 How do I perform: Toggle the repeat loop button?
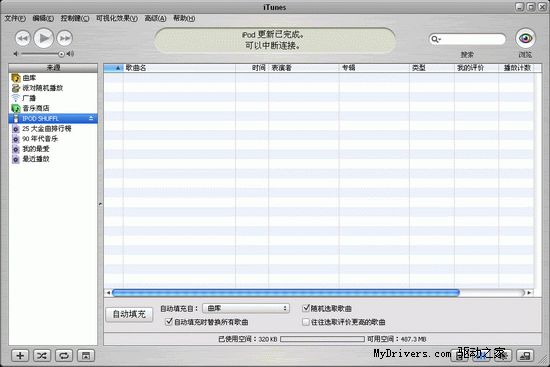pos(63,355)
